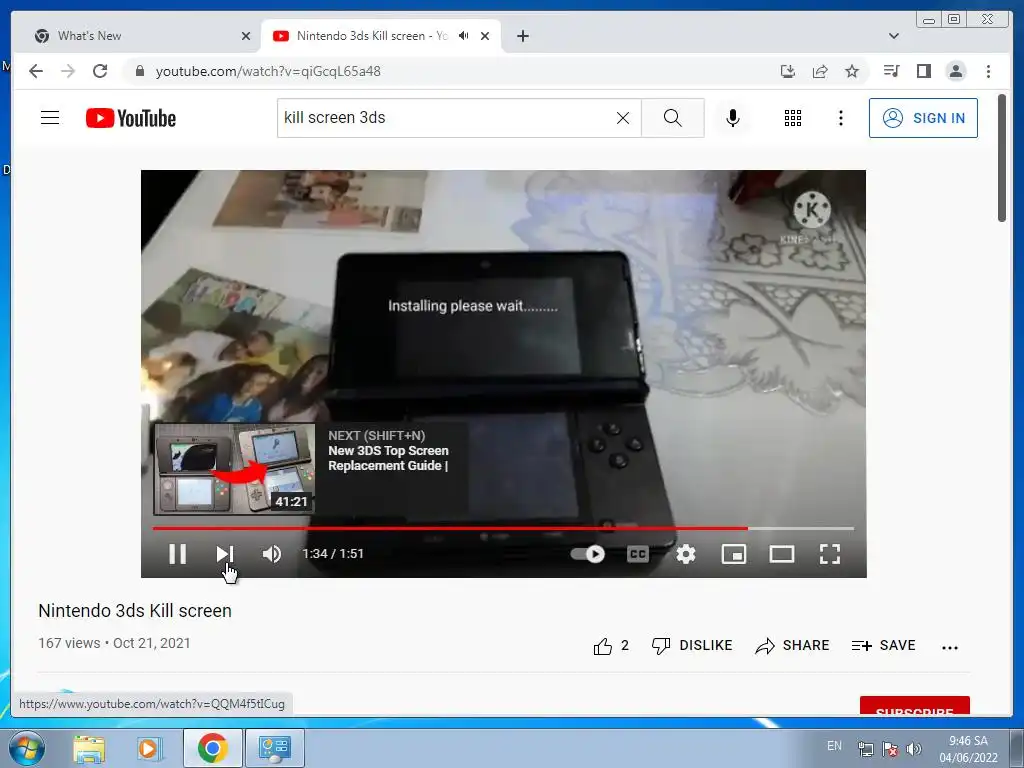Image resolution: width=1024 pixels, height=768 pixels.
Task: Open system tray volume icon
Action: point(914,748)
